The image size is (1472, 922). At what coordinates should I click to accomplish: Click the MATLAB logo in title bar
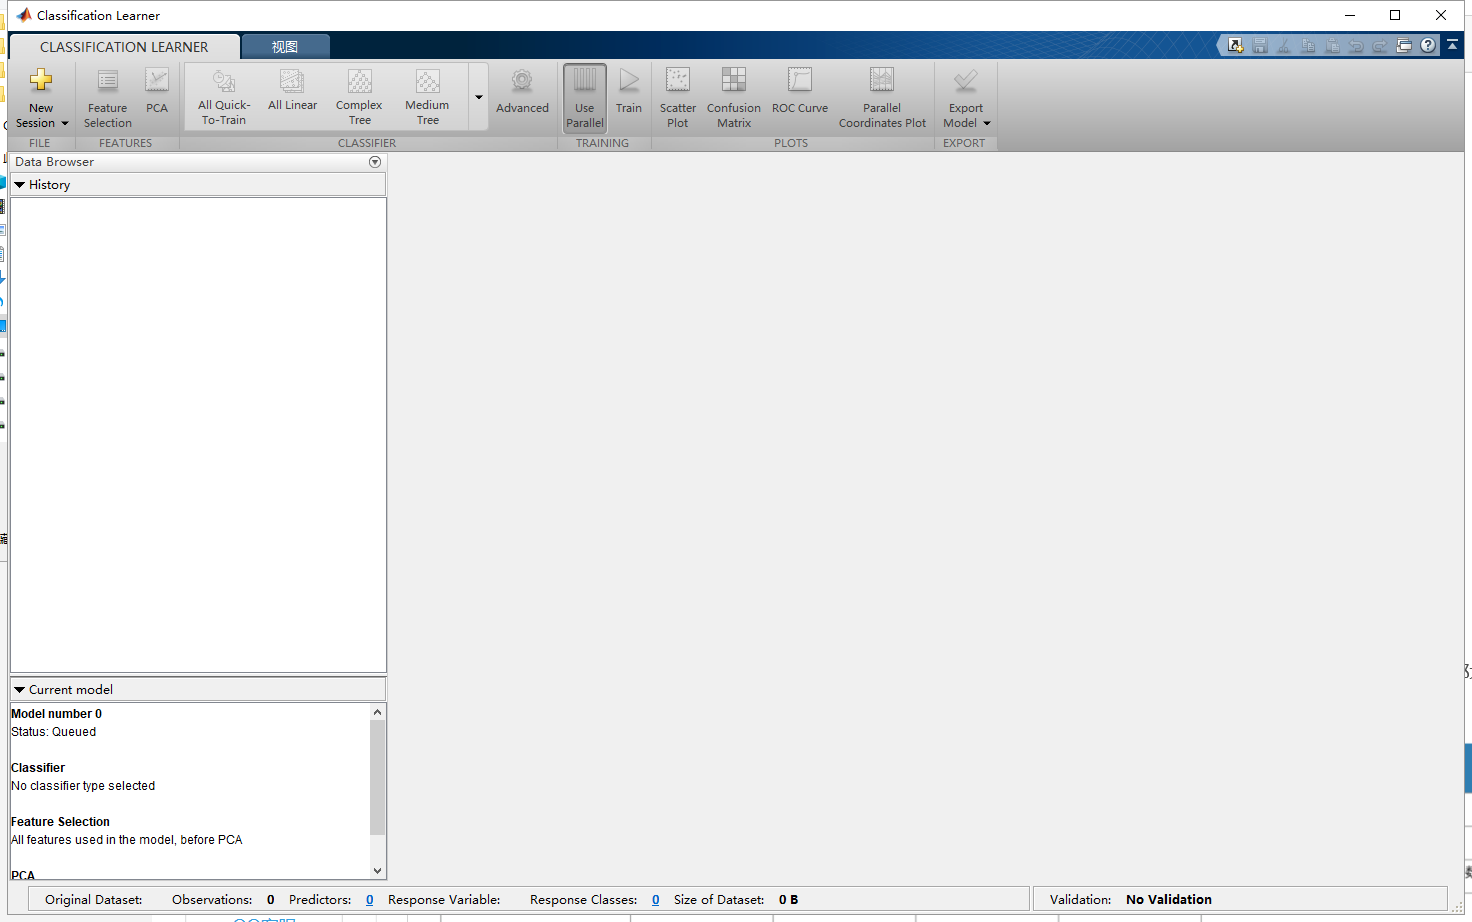click(24, 15)
